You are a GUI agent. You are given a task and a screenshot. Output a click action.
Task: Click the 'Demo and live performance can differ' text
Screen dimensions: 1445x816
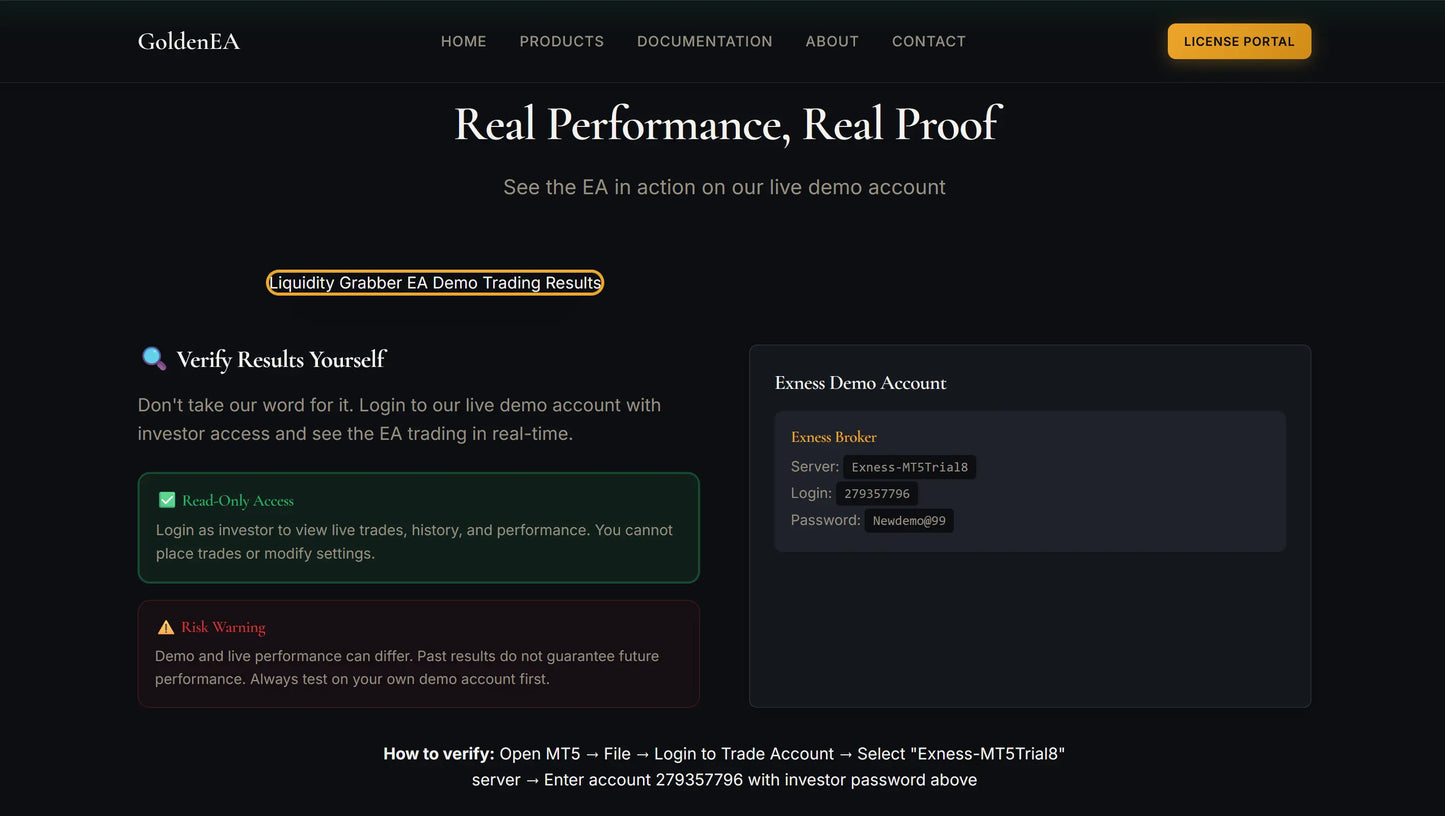click(407, 667)
